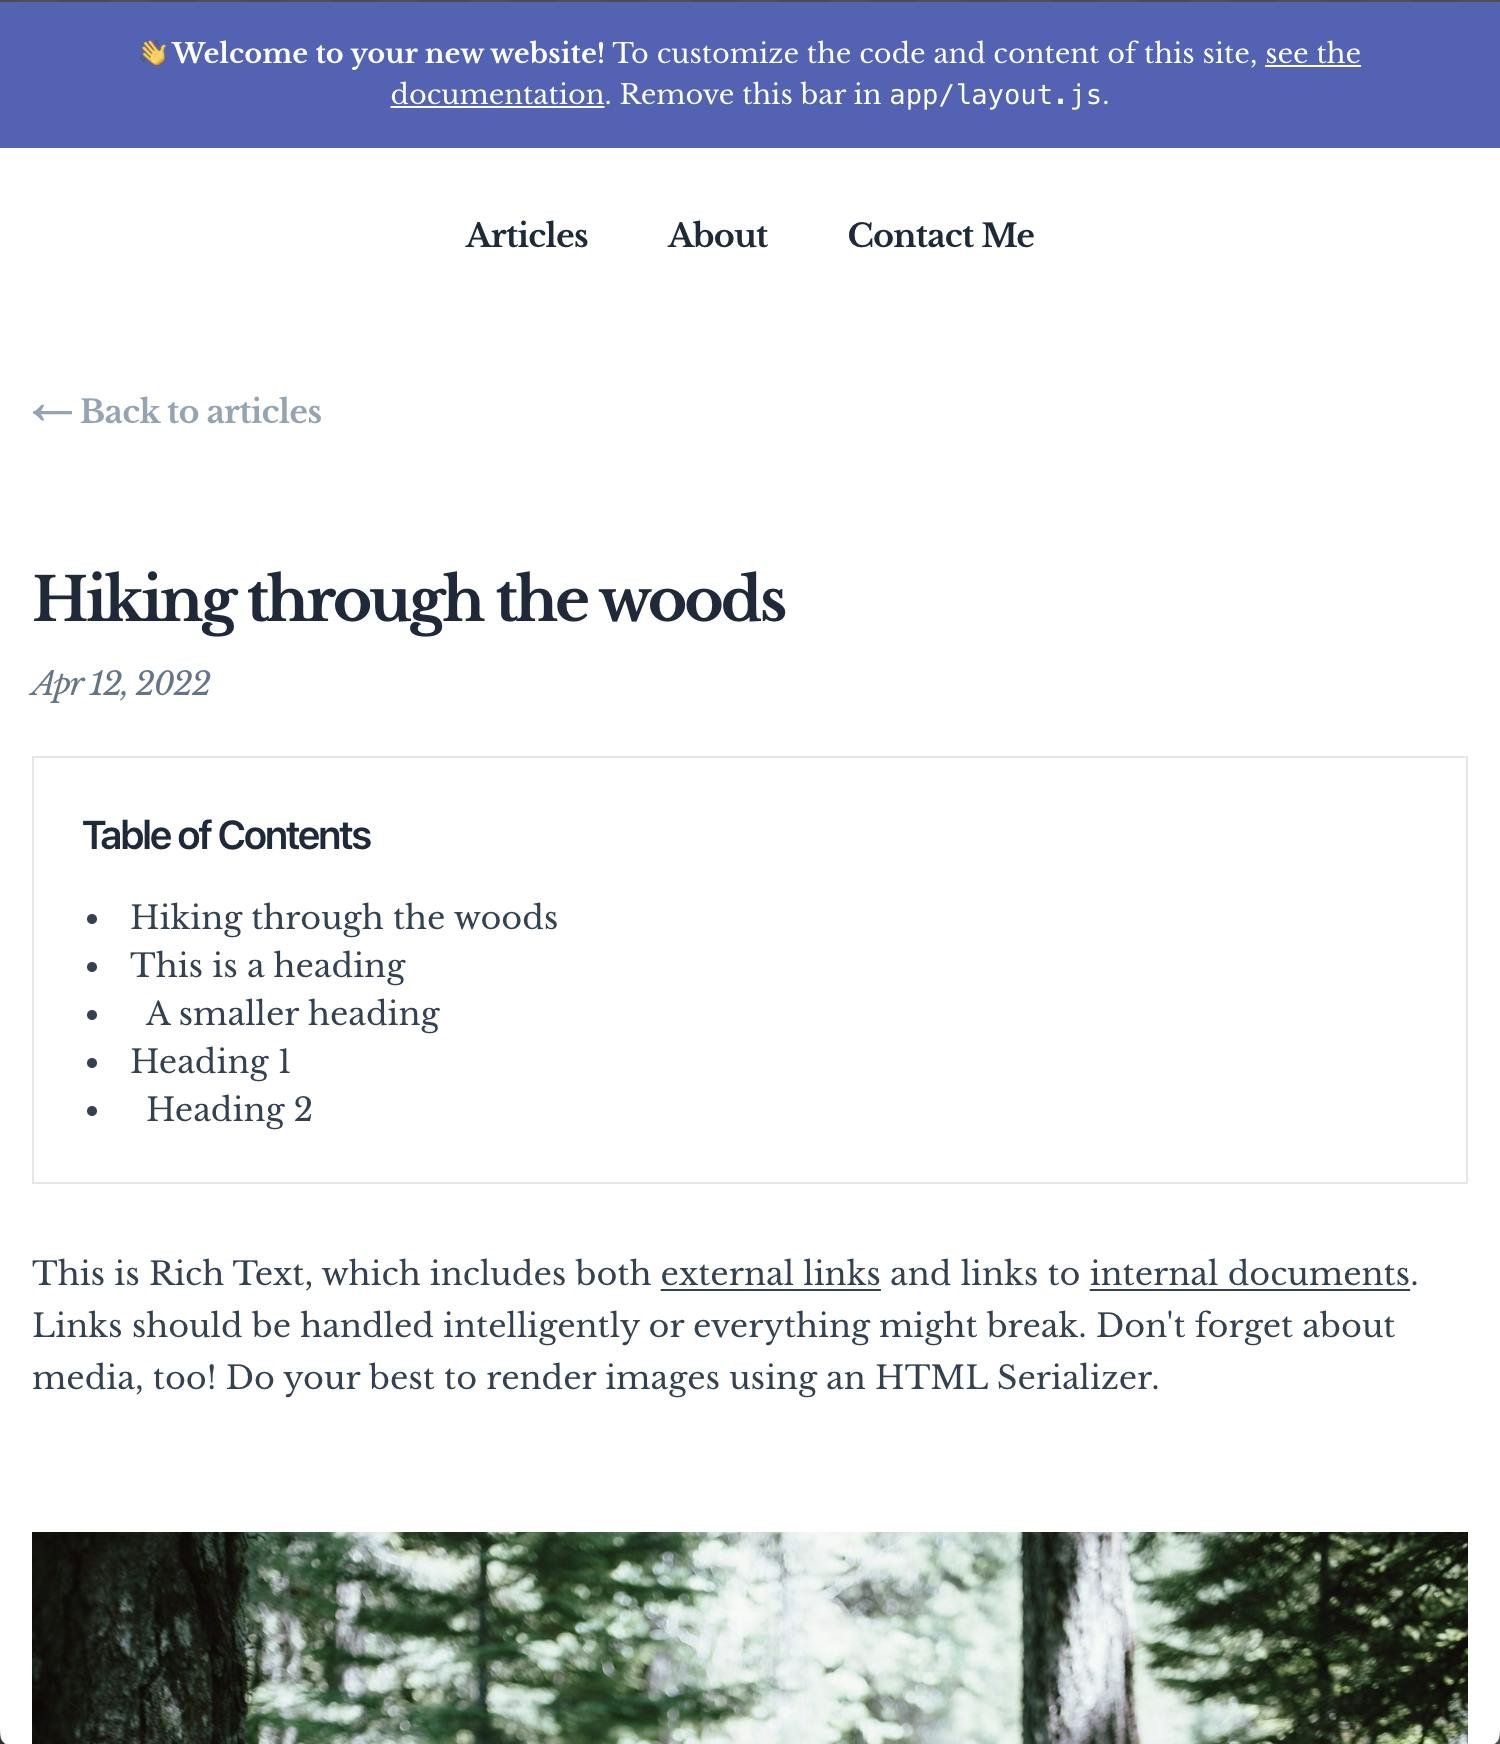Open the About nav item
Image resolution: width=1500 pixels, height=1744 pixels.
[x=717, y=235]
